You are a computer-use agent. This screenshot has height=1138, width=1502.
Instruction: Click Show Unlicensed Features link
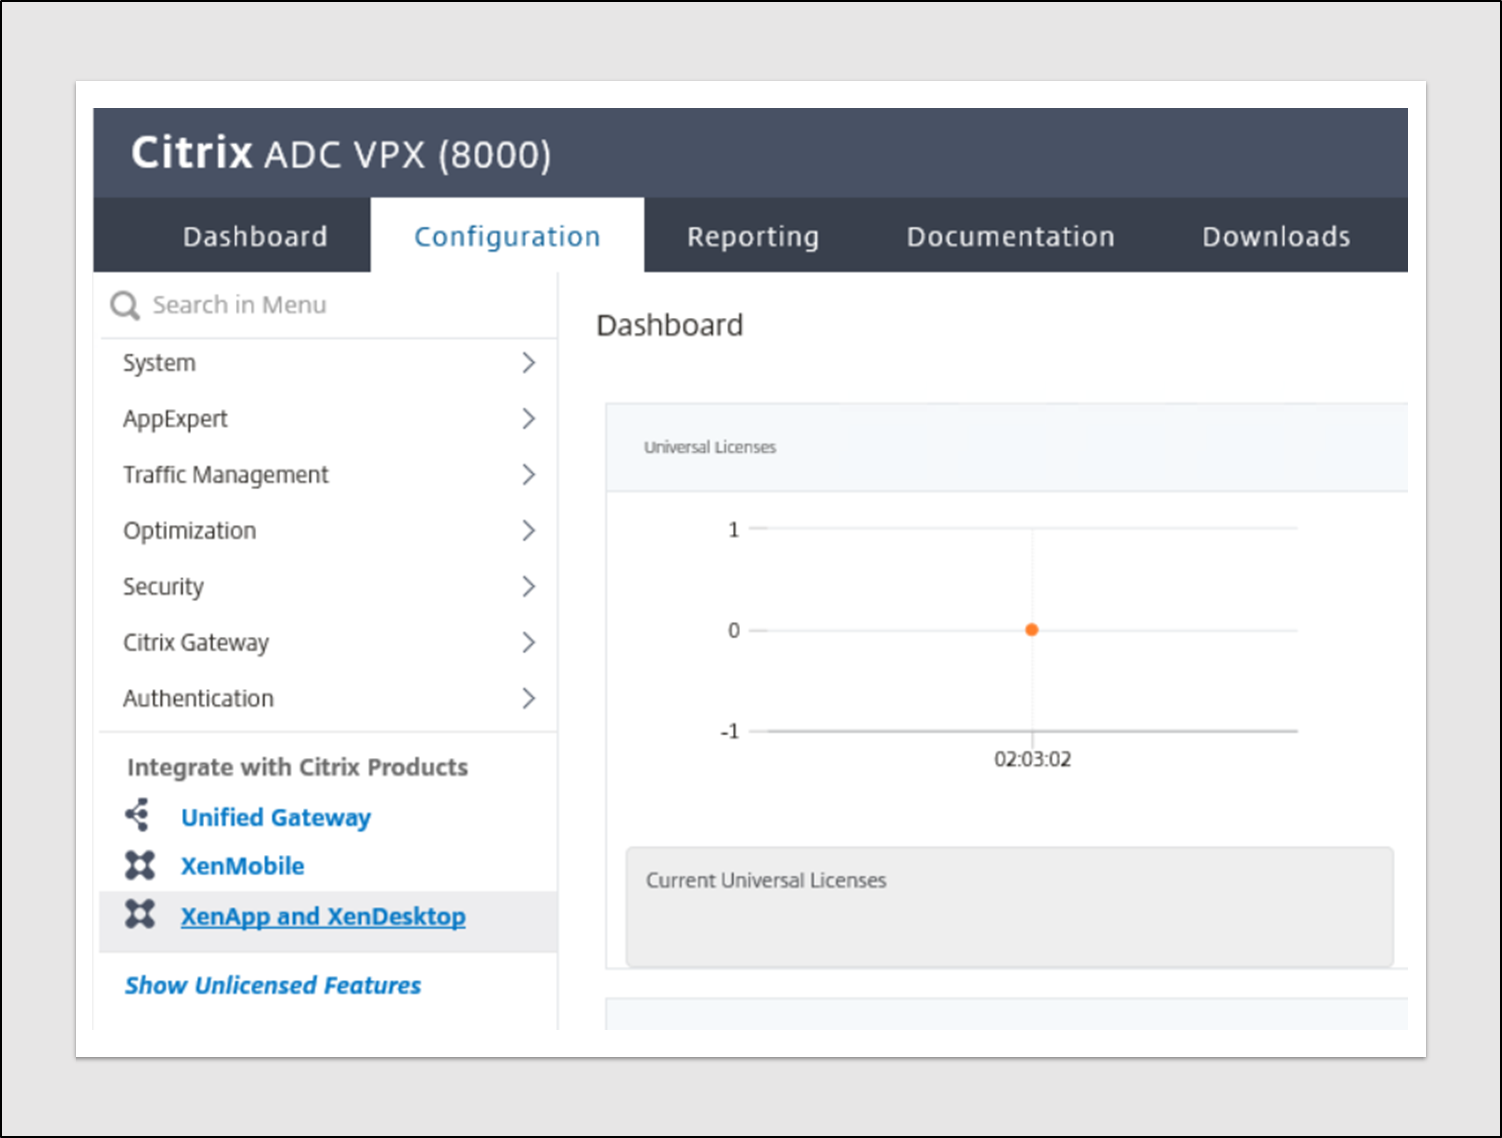(x=273, y=986)
